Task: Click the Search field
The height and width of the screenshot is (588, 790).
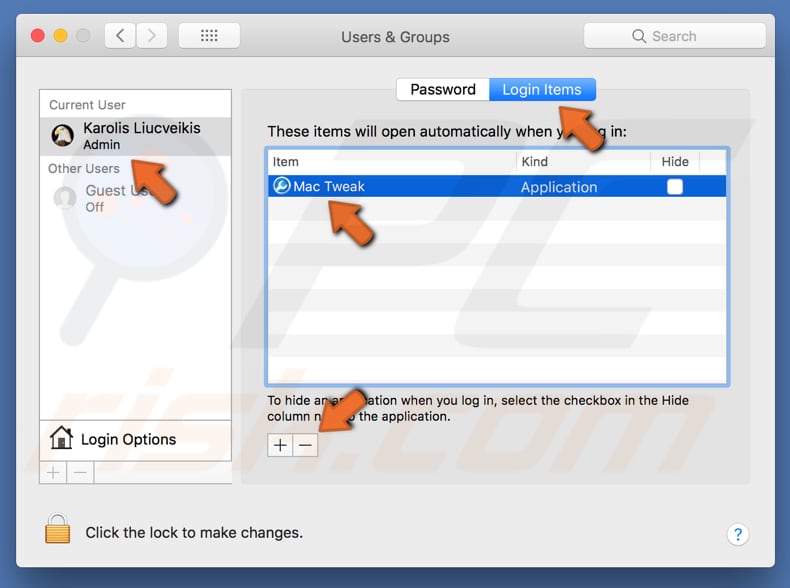Action: click(x=674, y=36)
